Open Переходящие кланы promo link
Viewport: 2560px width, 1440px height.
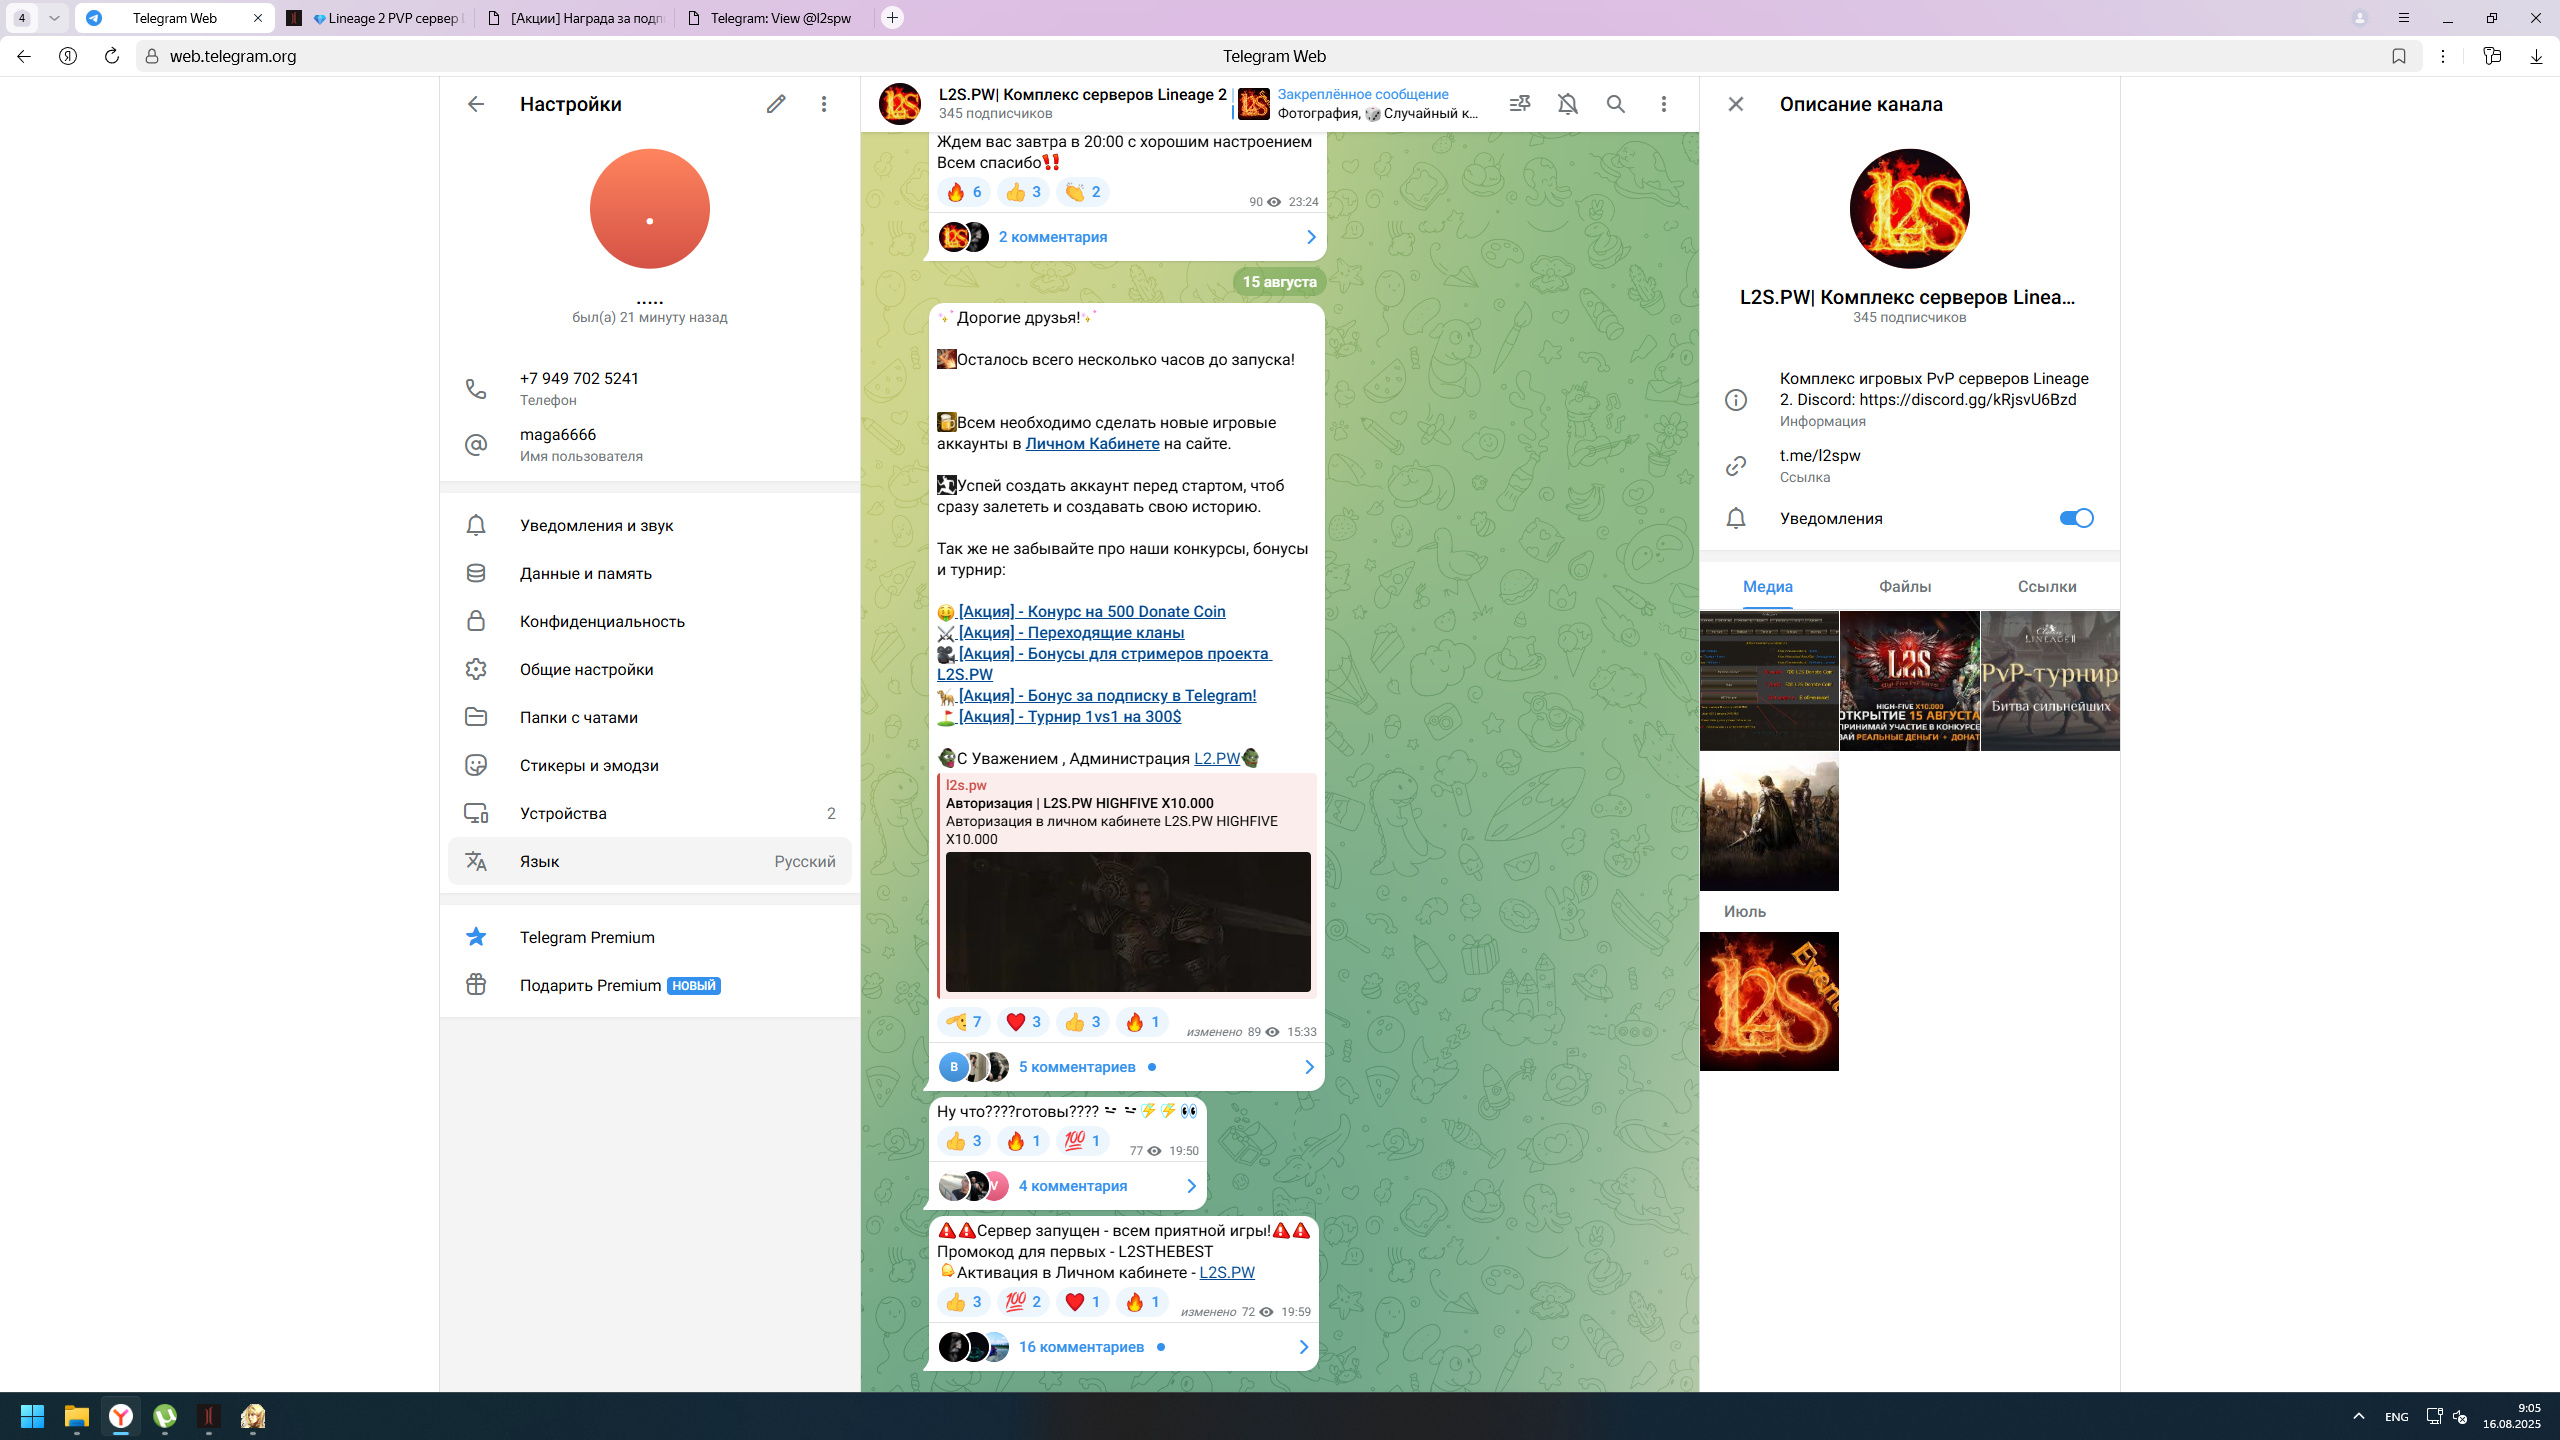pyautogui.click(x=1071, y=633)
